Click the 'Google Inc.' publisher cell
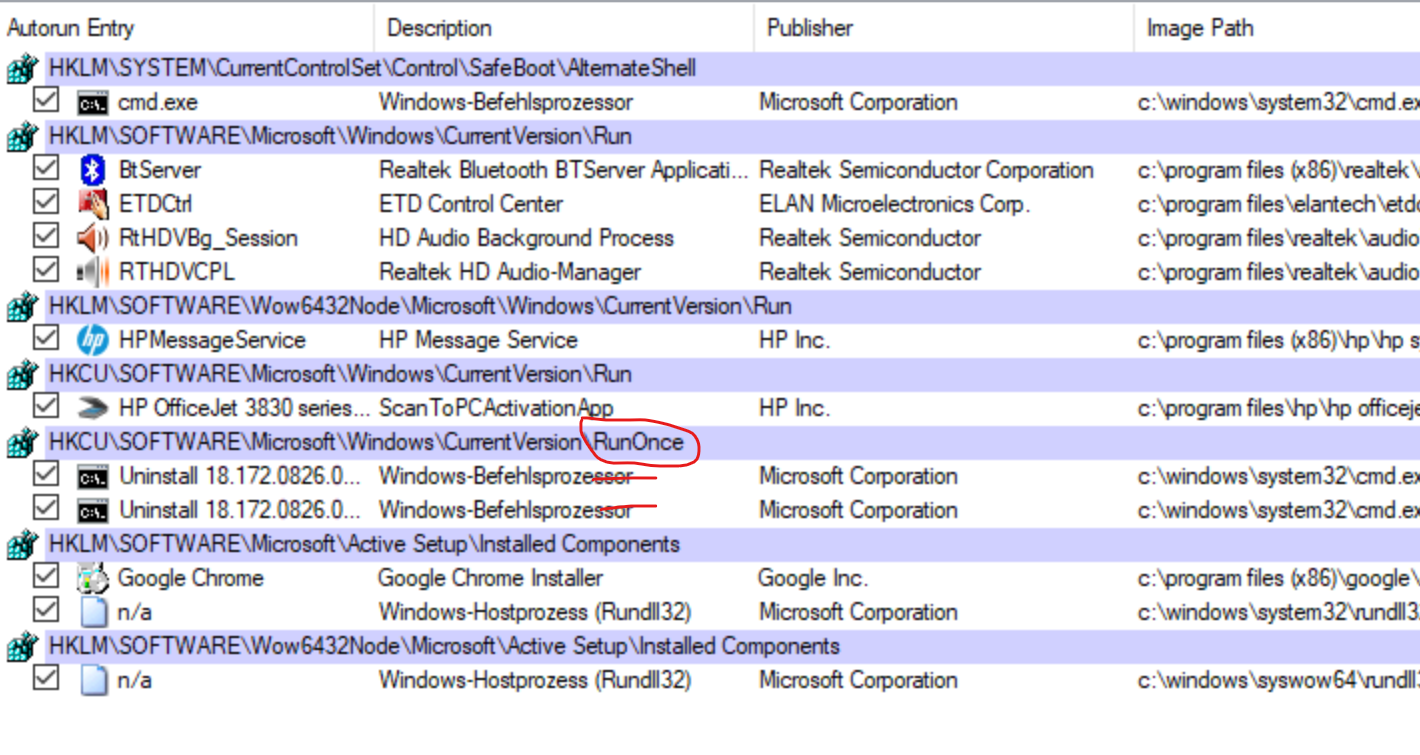This screenshot has width=1420, height=755. (812, 578)
